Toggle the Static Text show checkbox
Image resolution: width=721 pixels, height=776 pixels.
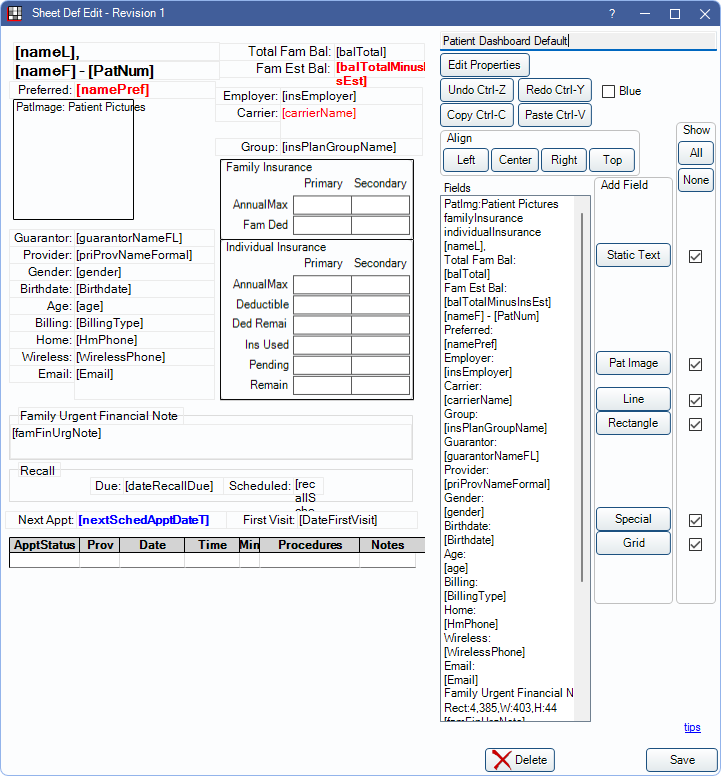(695, 256)
